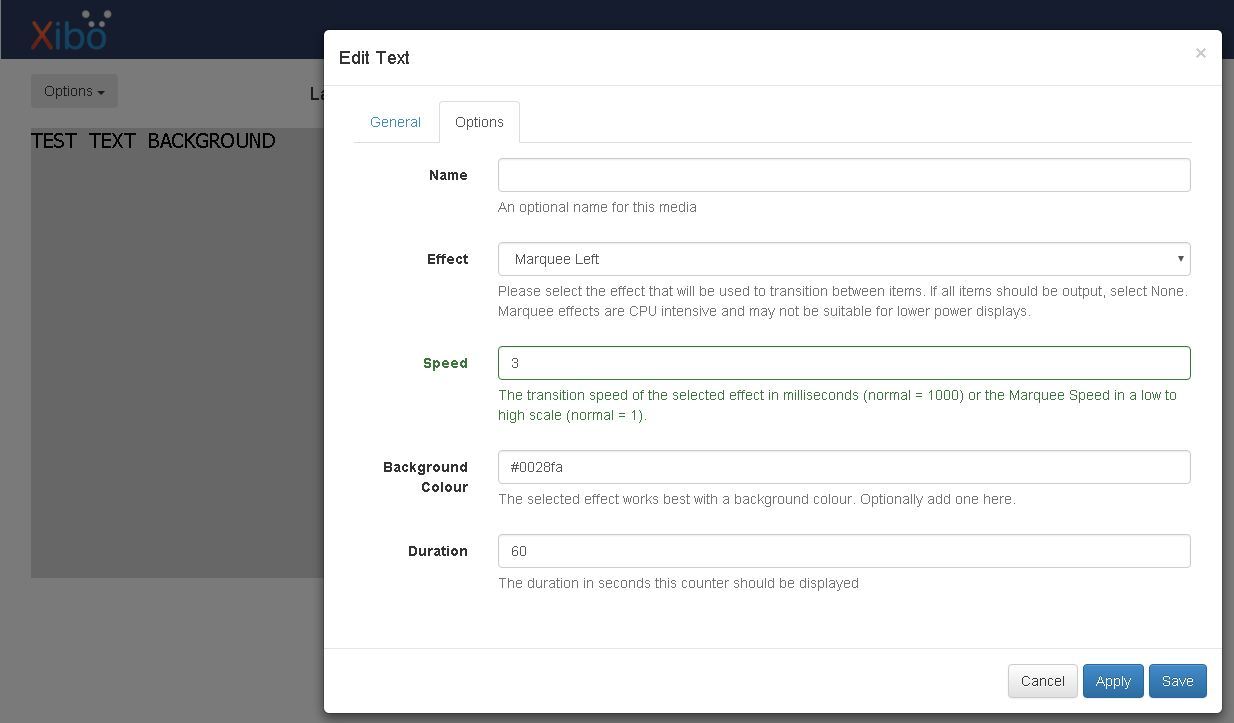Click the Name label
Viewport: 1234px width, 723px height.
click(448, 175)
